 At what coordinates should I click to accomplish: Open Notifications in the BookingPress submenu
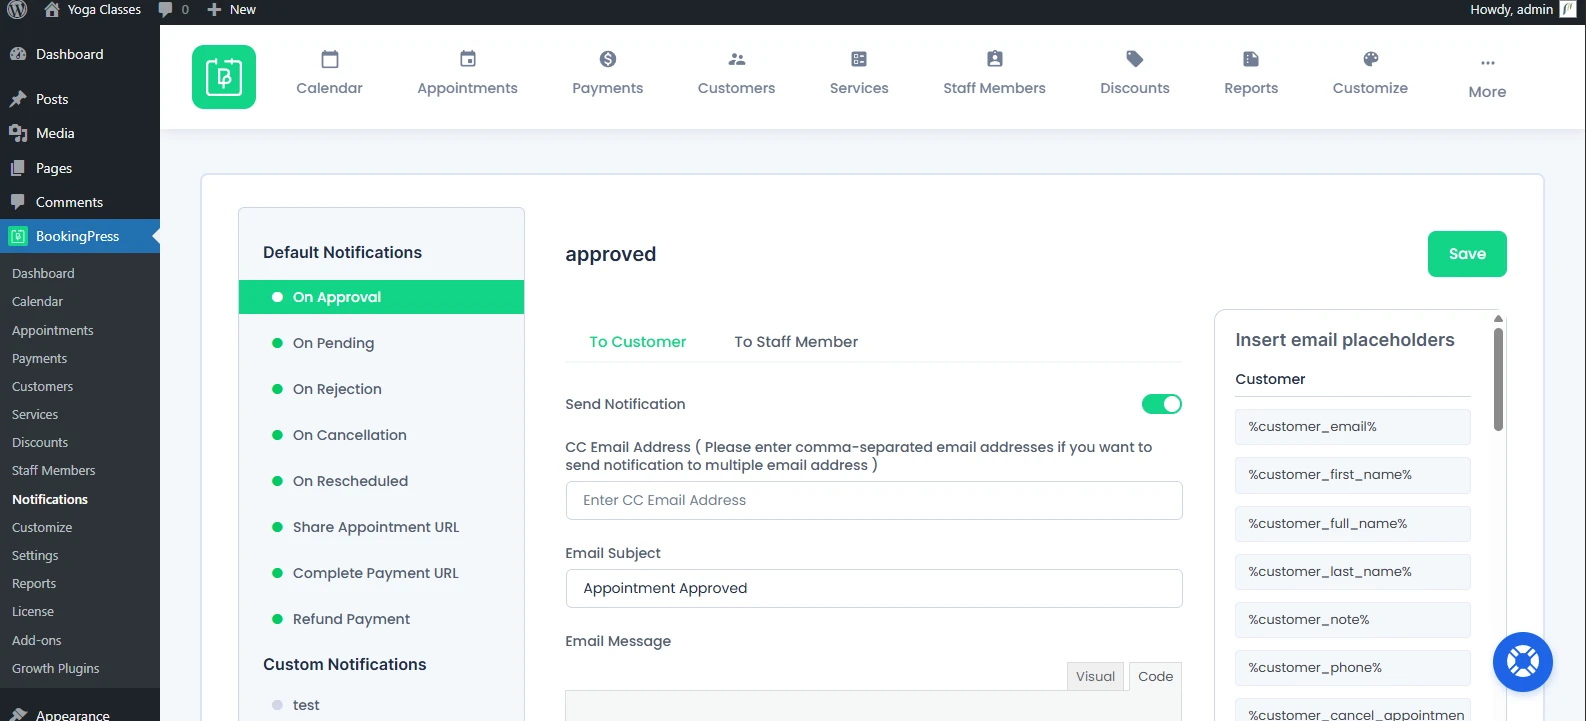(50, 499)
